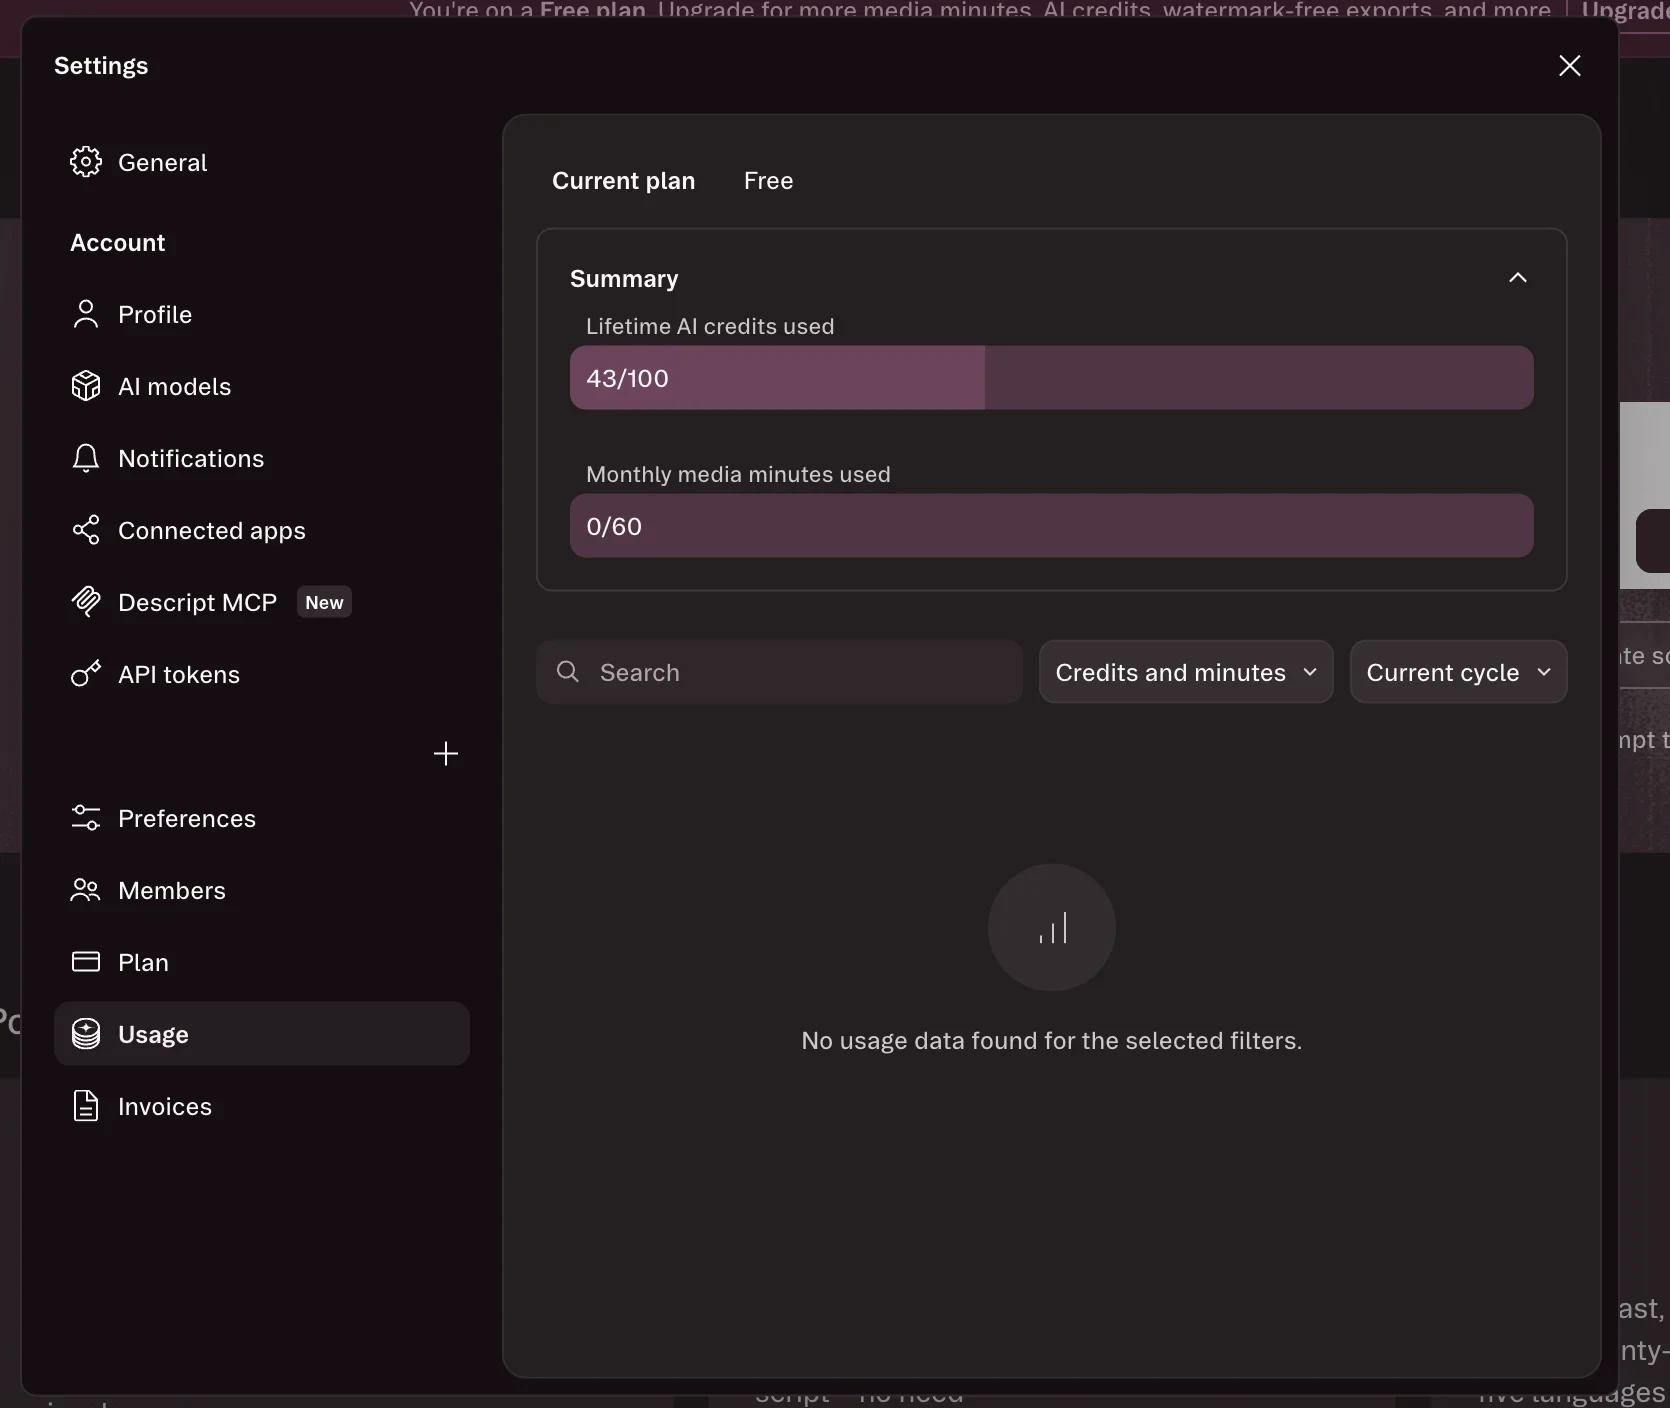Click the Notifications bell icon
This screenshot has width=1670, height=1408.
point(86,458)
